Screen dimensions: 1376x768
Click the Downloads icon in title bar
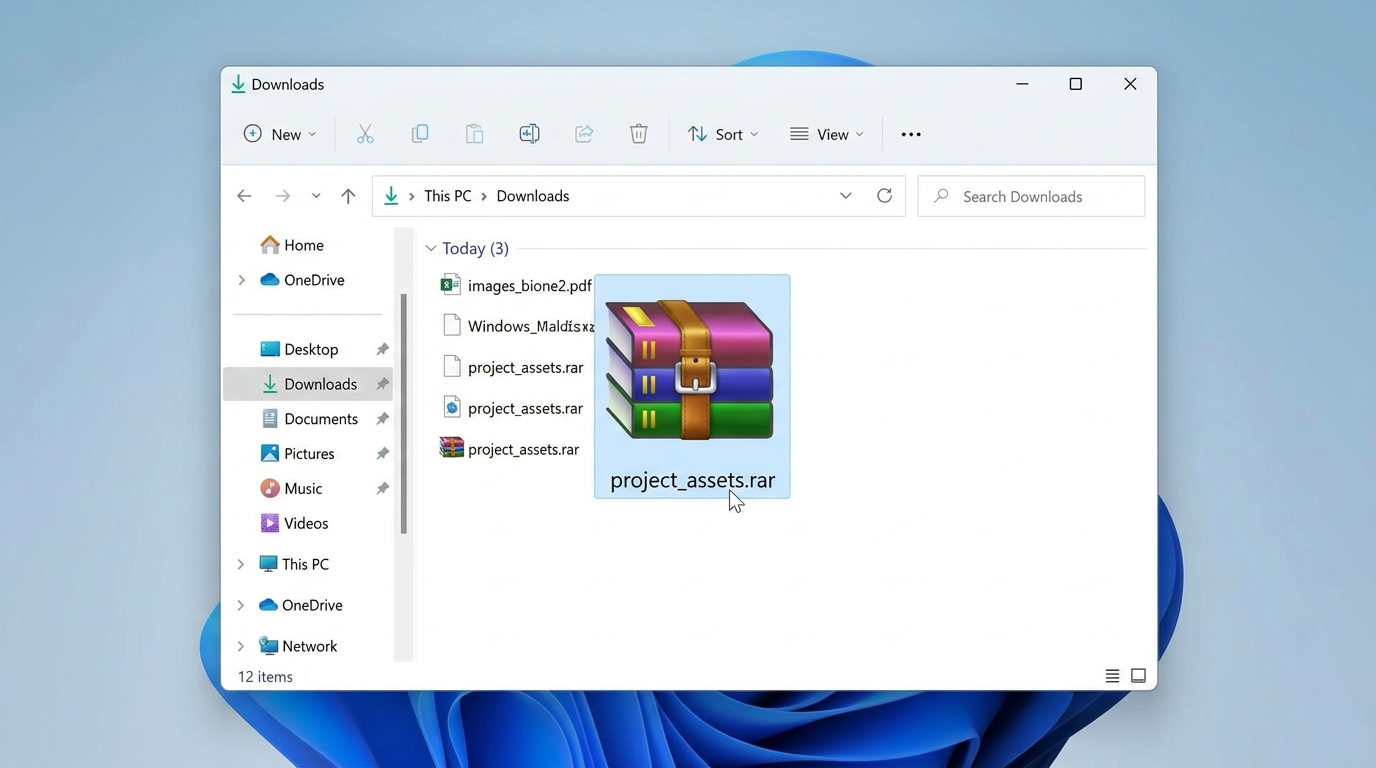pyautogui.click(x=238, y=84)
